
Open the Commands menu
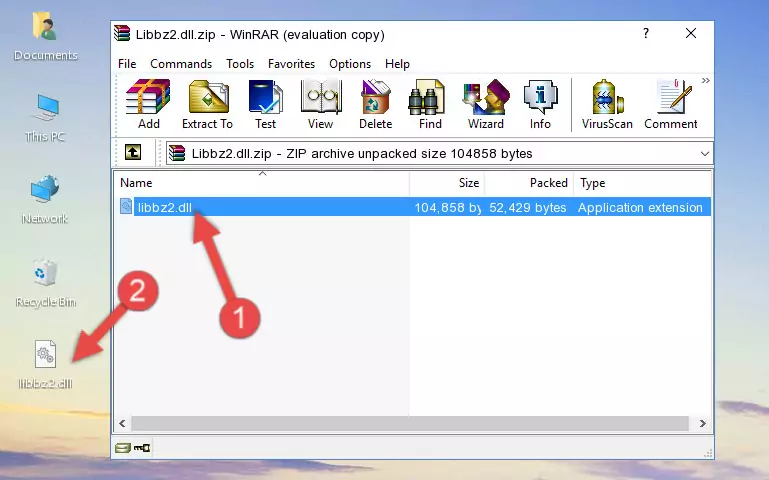coord(181,64)
